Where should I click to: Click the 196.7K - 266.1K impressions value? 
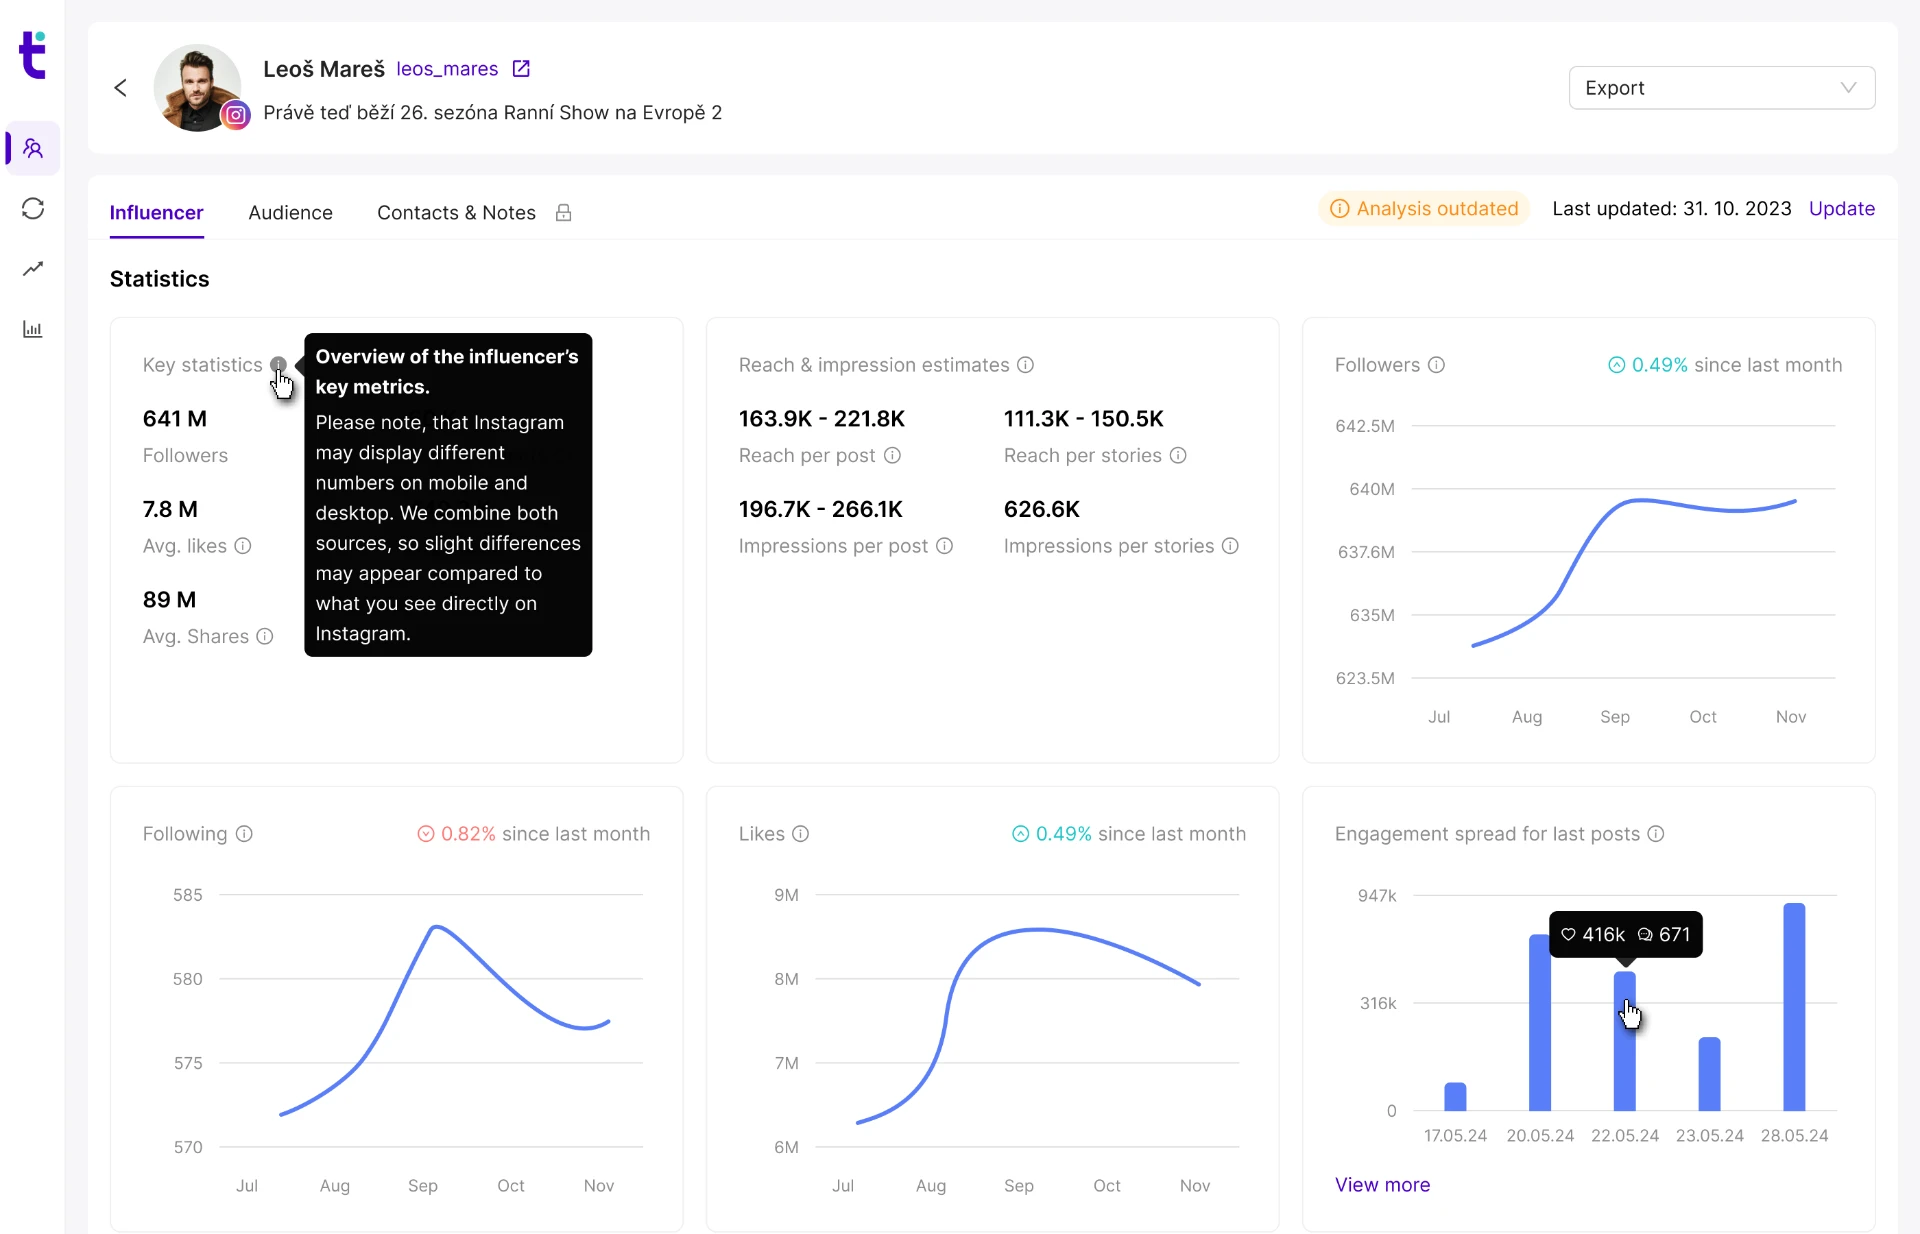coord(821,509)
